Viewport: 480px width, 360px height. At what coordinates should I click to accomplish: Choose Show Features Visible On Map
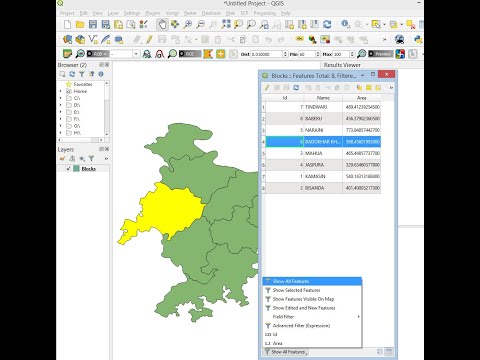point(312,299)
